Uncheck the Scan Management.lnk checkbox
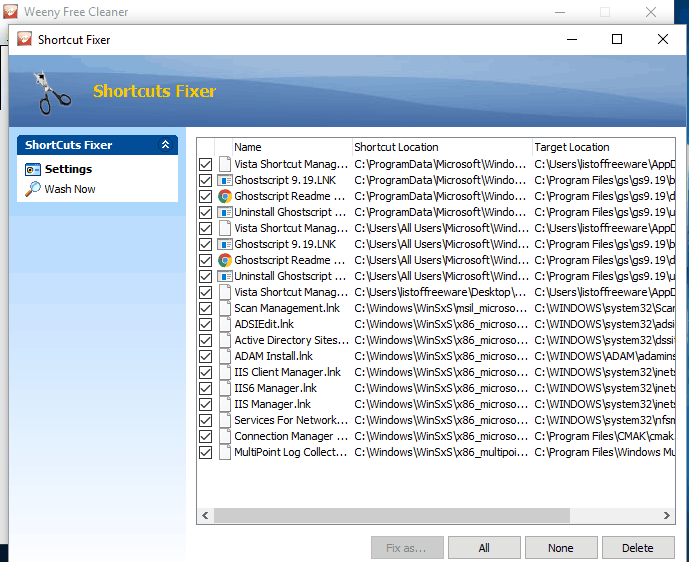Image resolution: width=689 pixels, height=562 pixels. [205, 308]
